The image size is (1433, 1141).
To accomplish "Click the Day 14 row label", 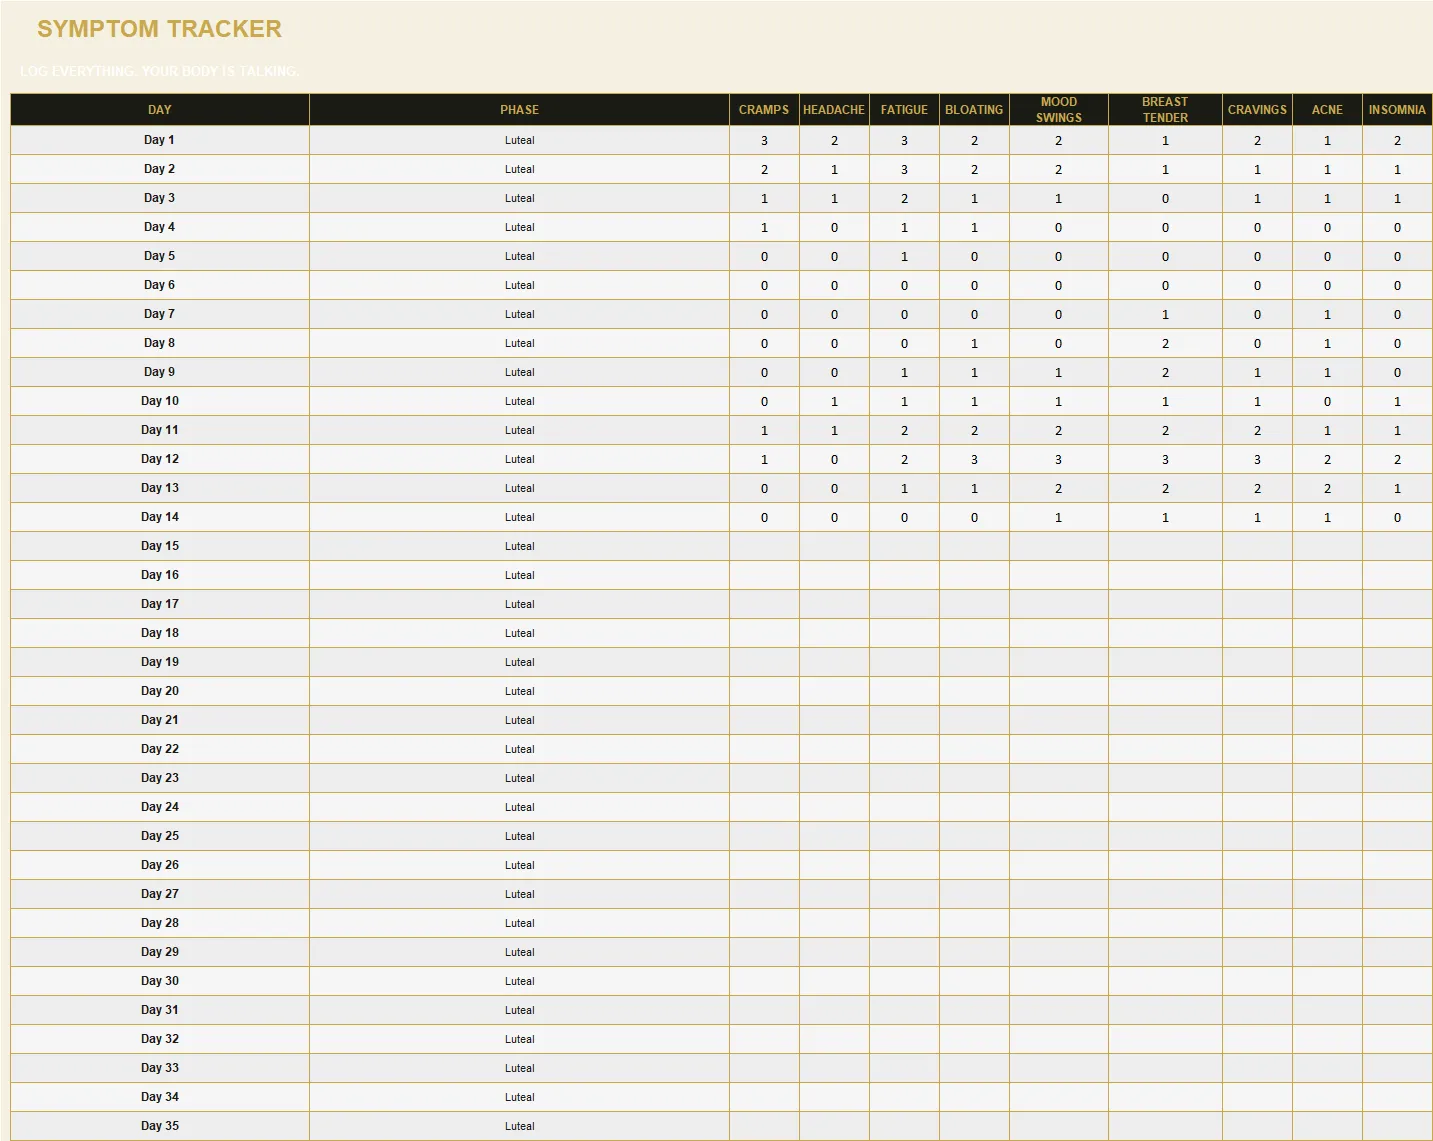I will coord(160,517).
